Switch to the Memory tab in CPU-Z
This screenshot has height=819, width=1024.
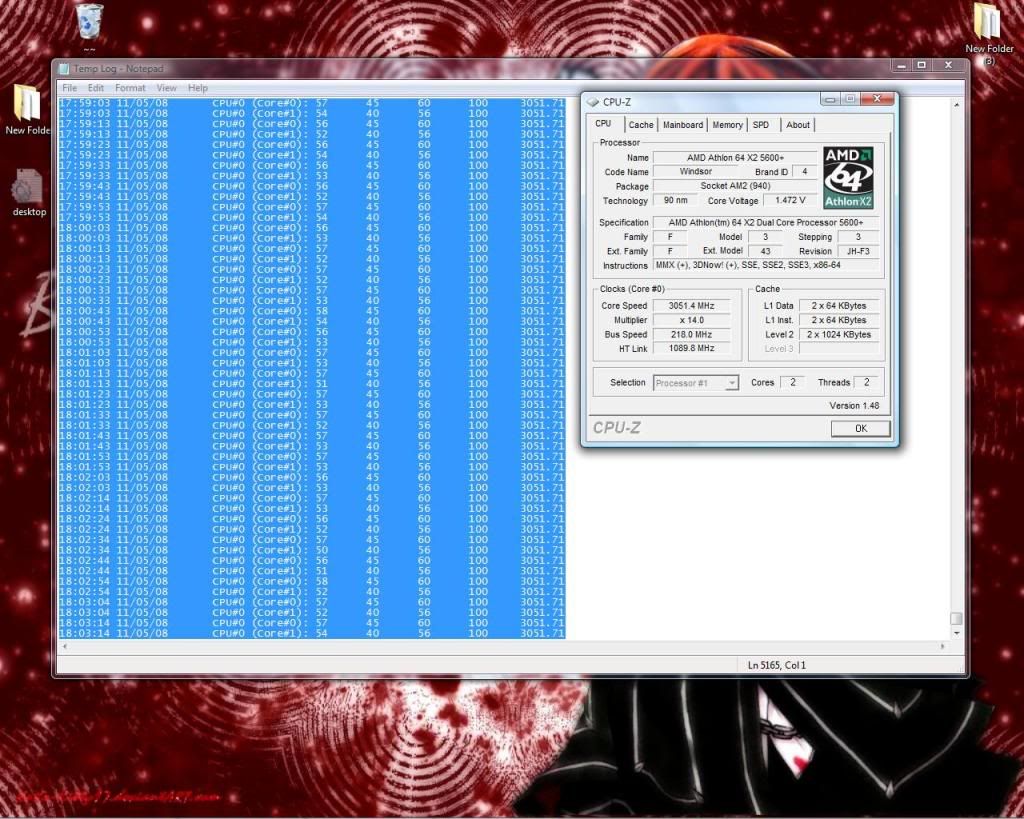pyautogui.click(x=728, y=125)
